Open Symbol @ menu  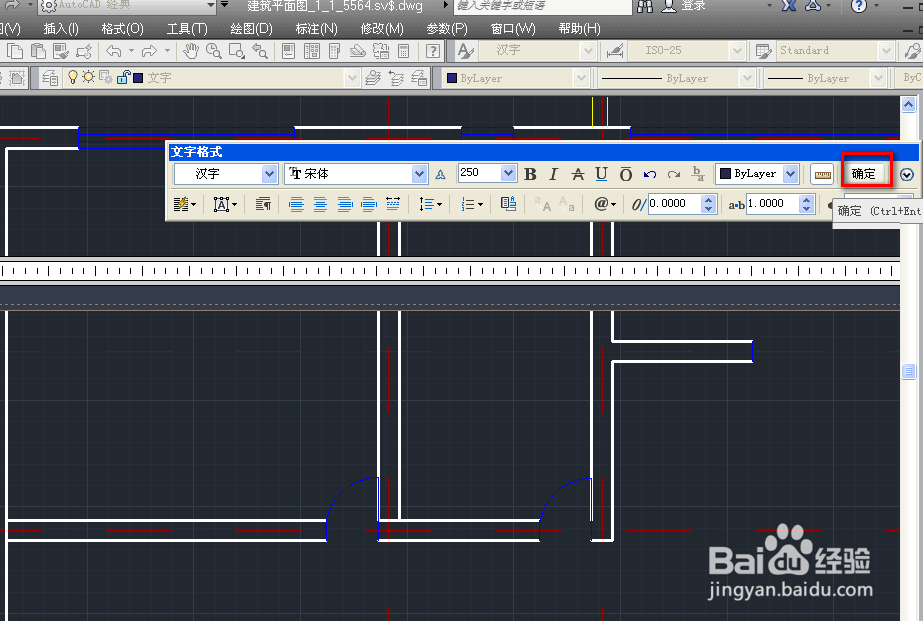605,204
